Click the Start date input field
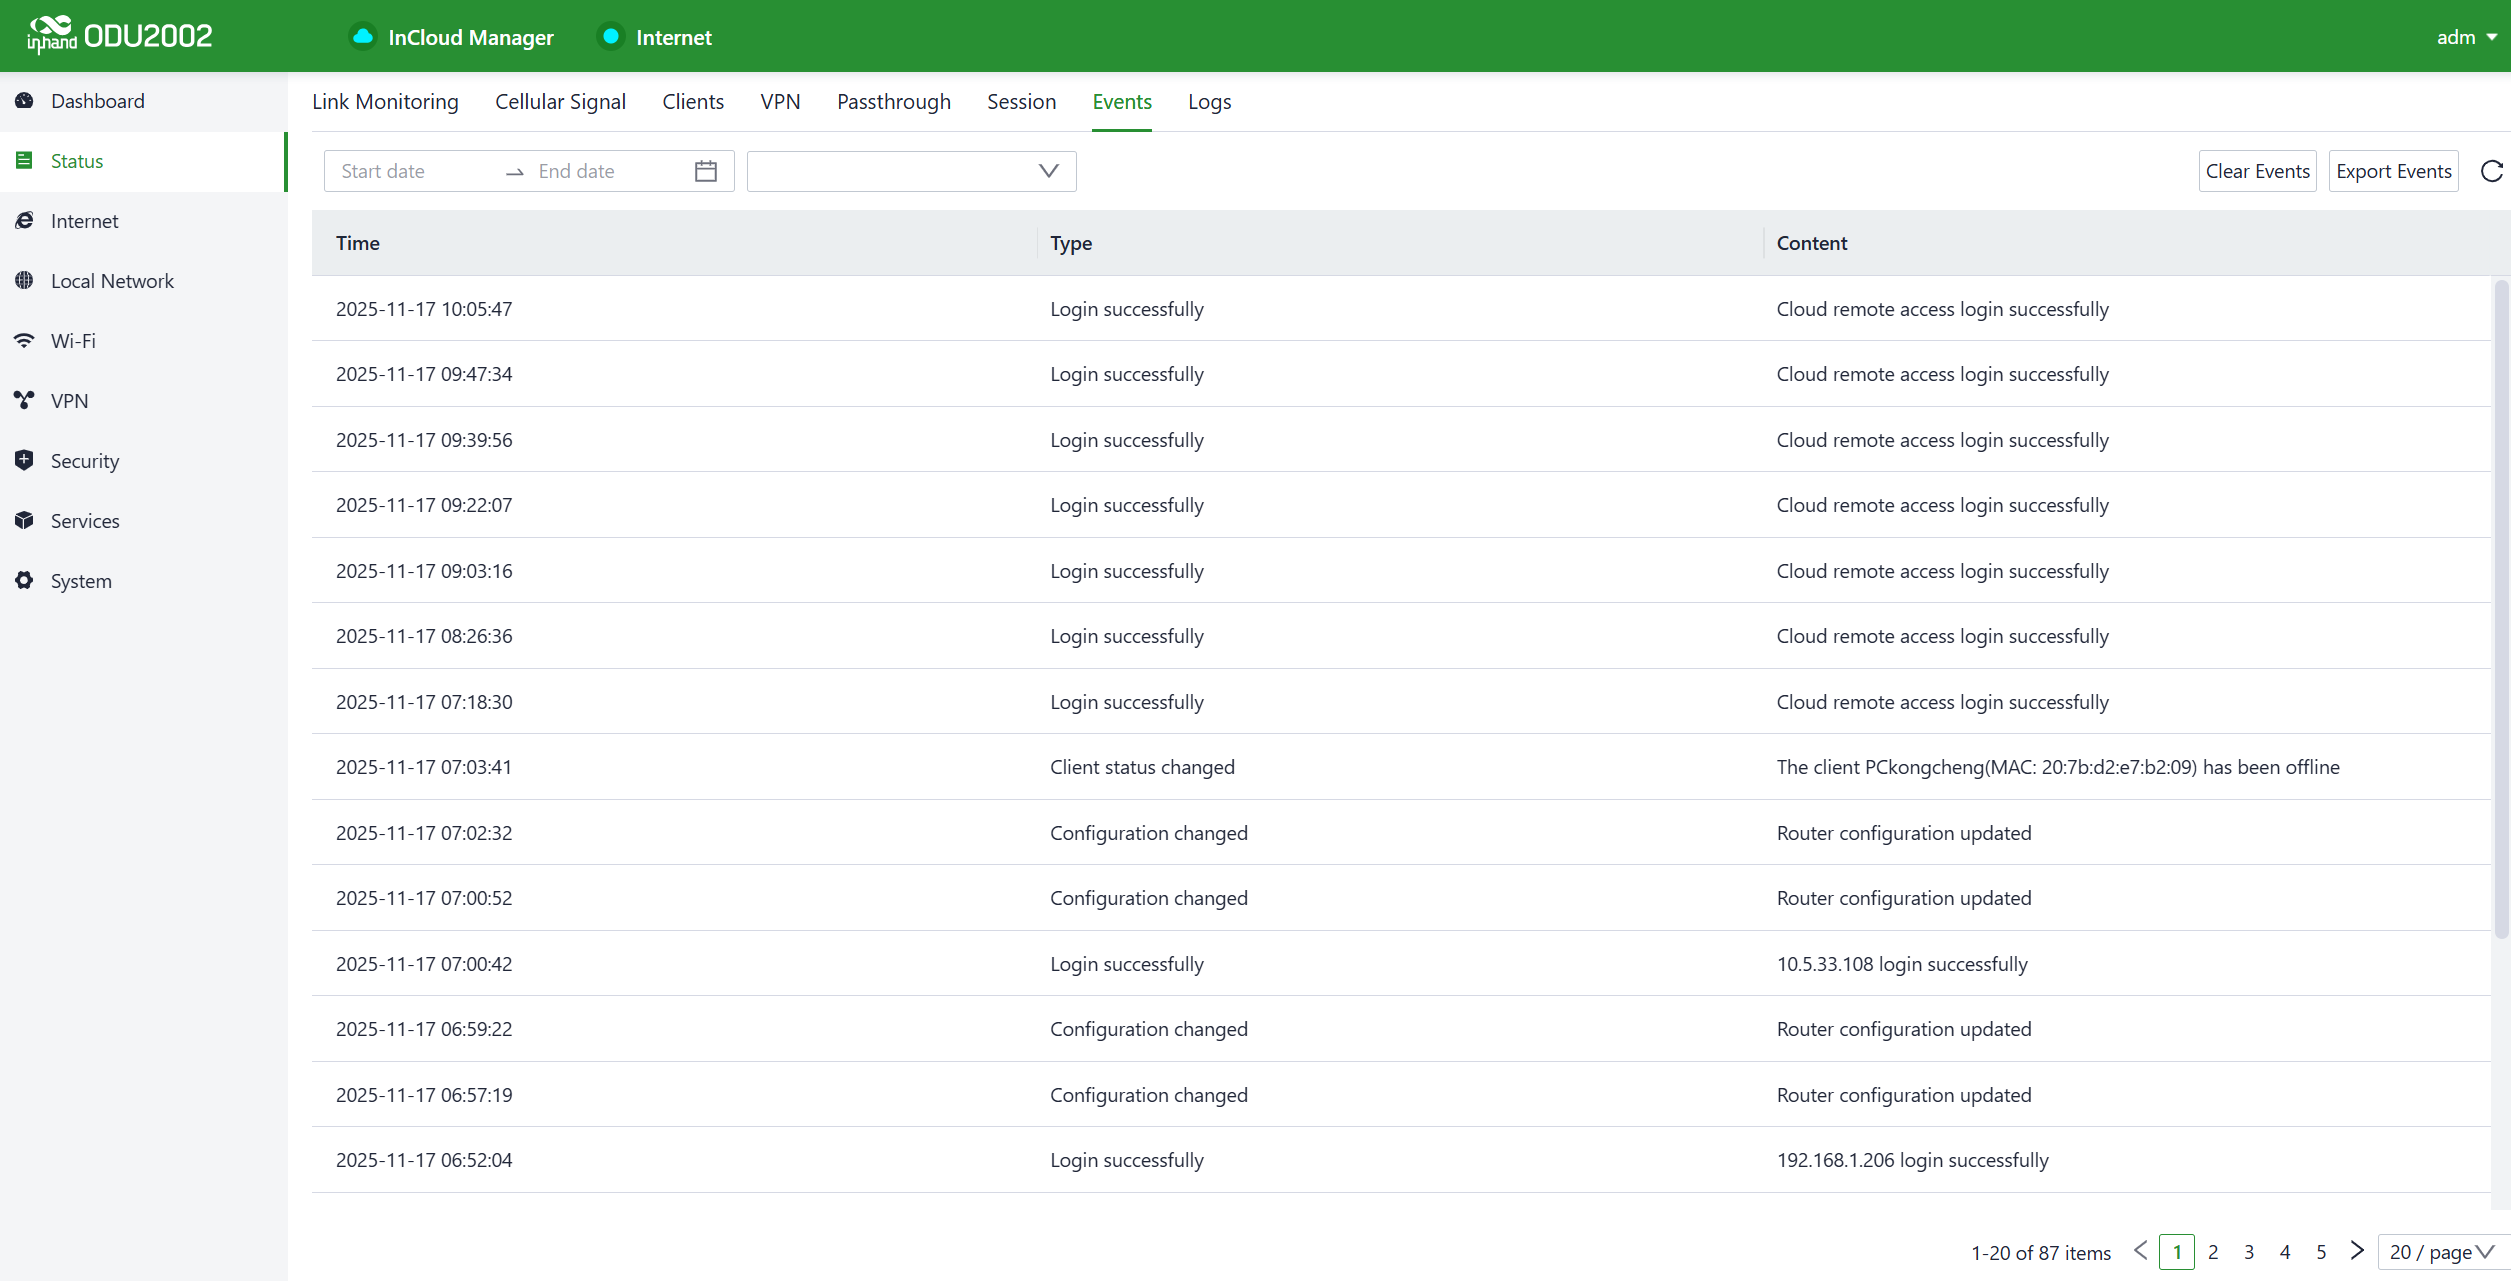 [415, 171]
